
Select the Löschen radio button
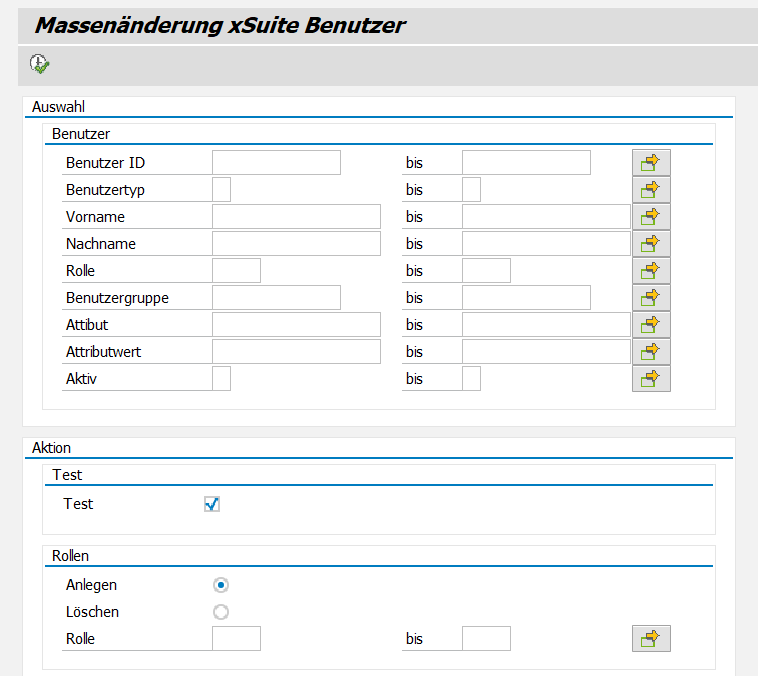221,612
